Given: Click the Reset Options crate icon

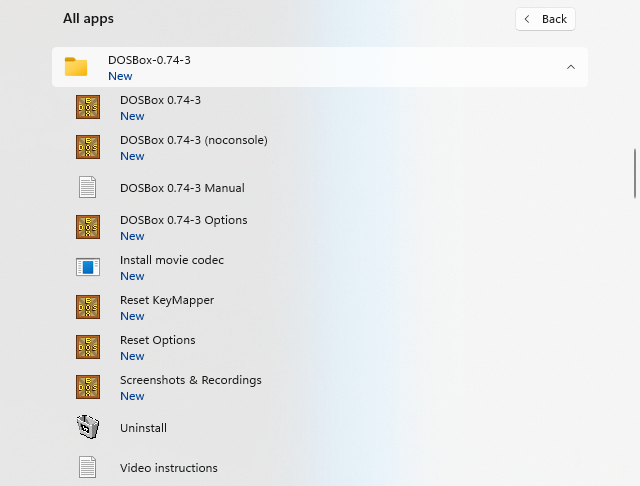Looking at the screenshot, I should (x=88, y=347).
